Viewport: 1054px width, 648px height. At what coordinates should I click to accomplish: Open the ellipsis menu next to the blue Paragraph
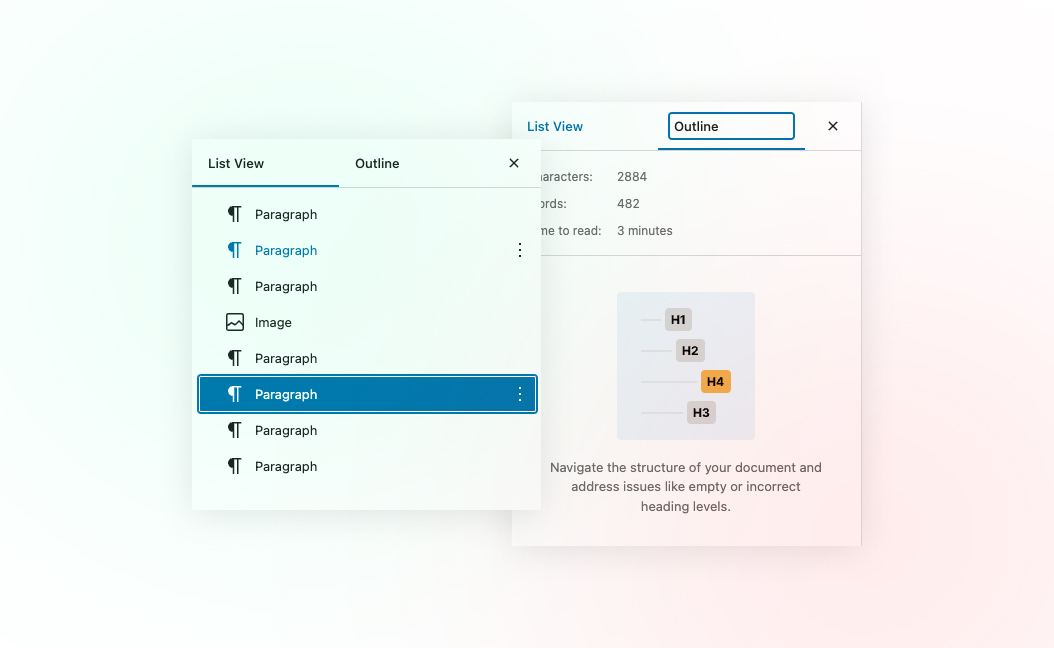[519, 250]
